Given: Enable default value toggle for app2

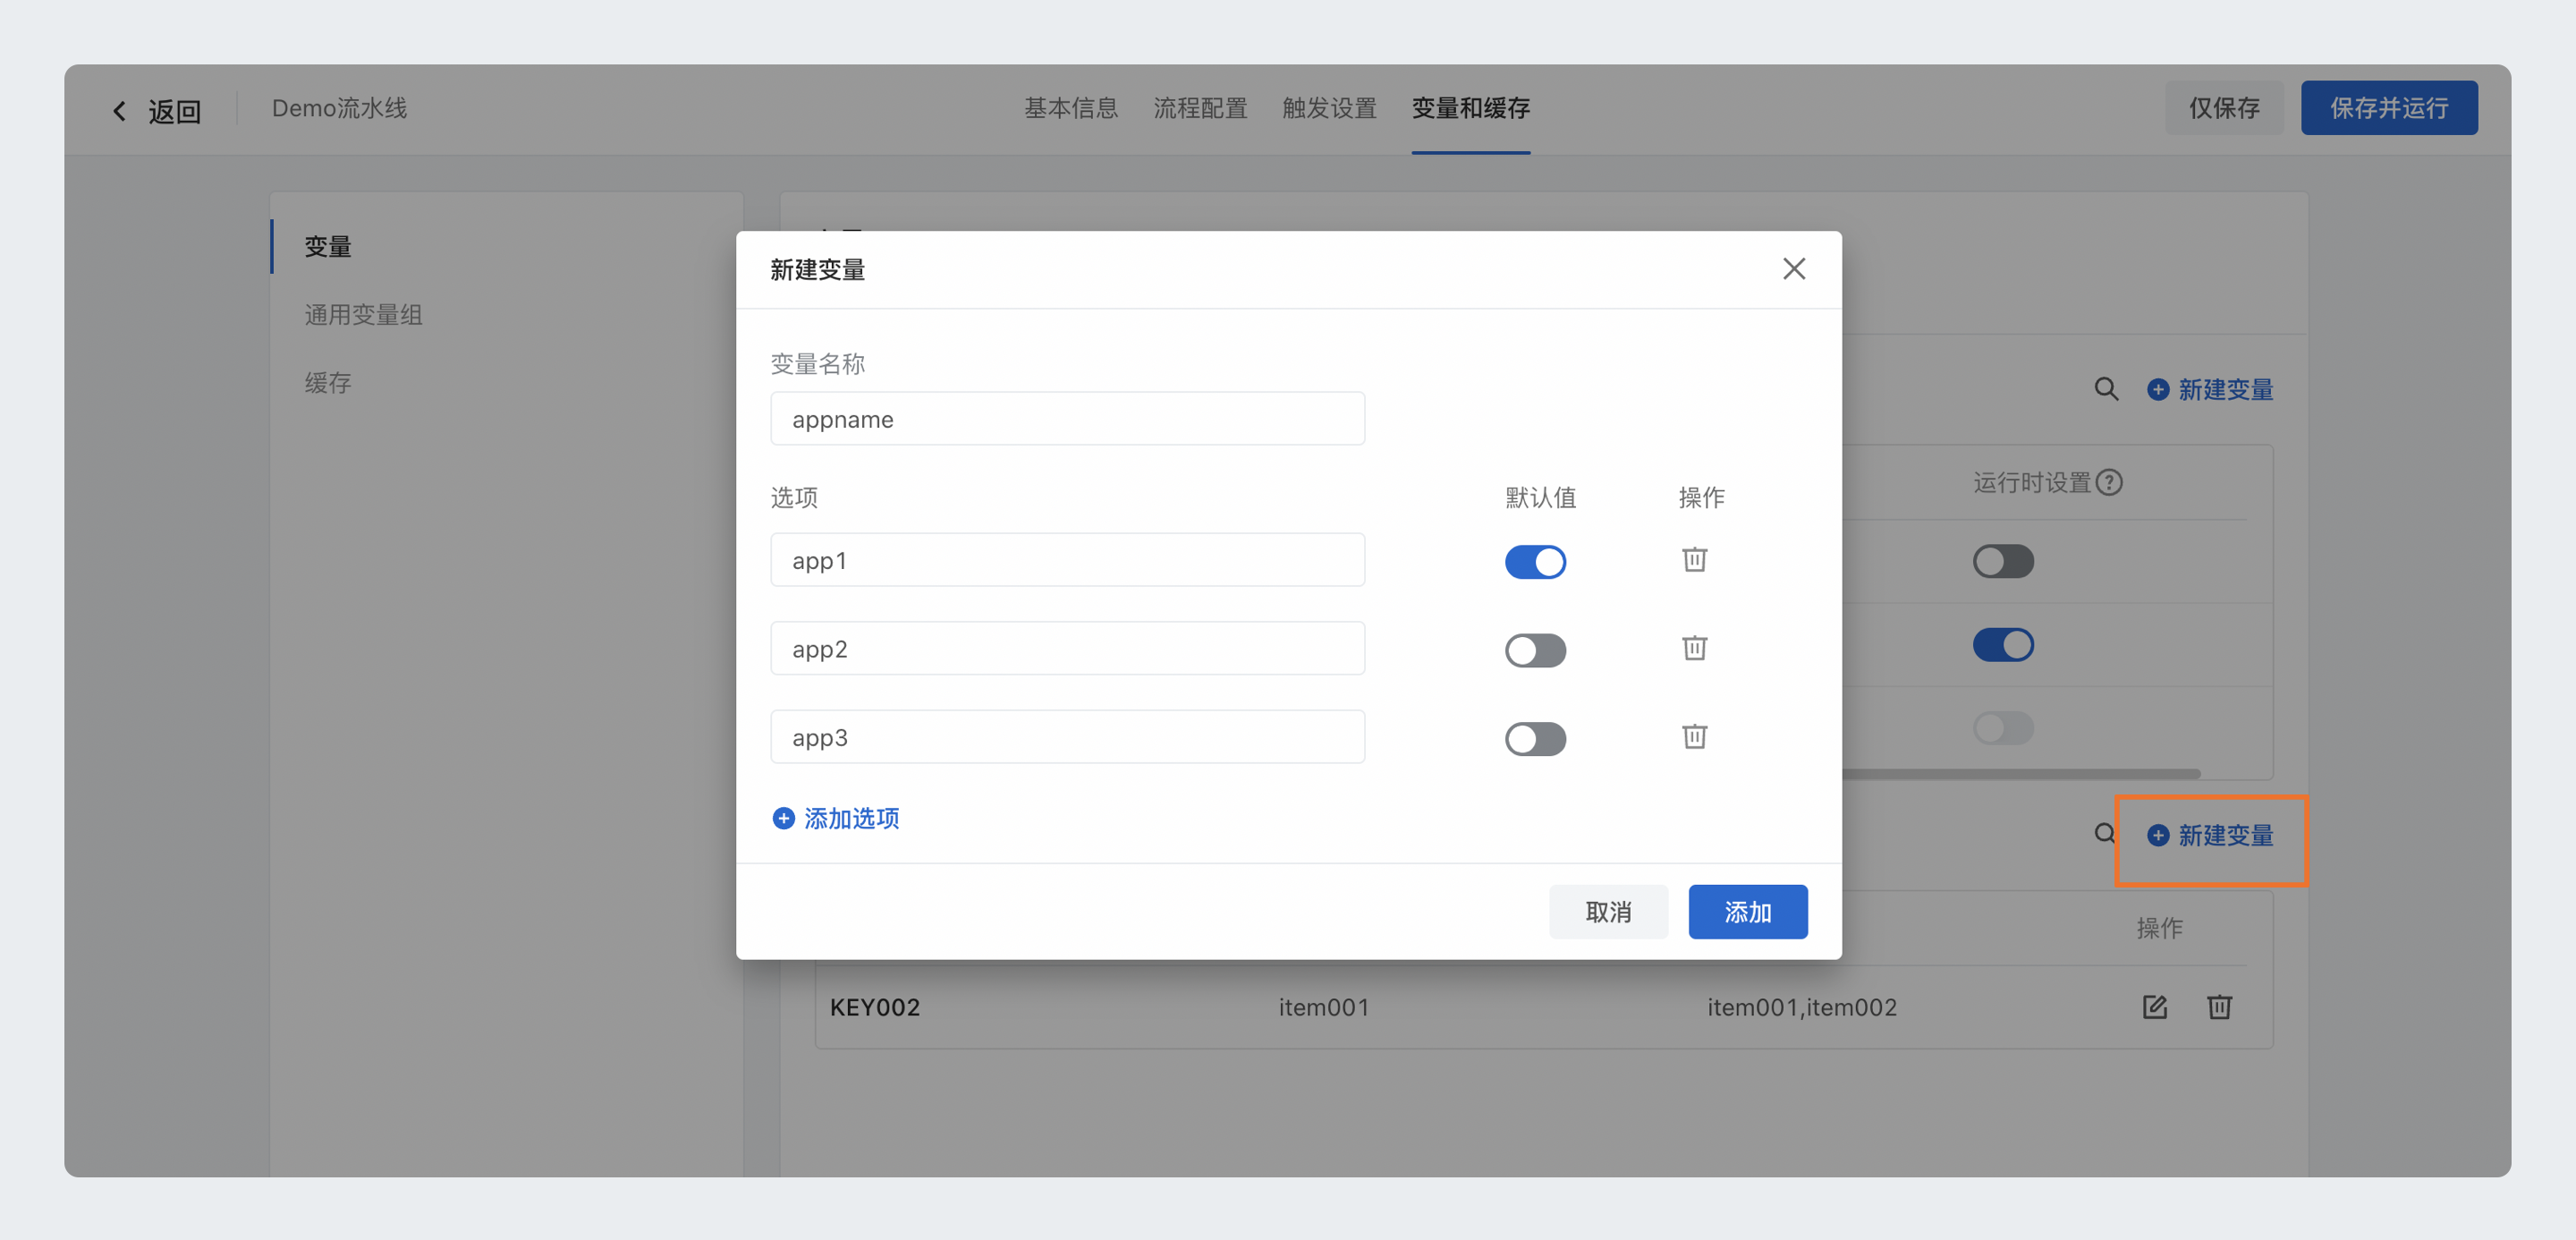Looking at the screenshot, I should [1535, 650].
